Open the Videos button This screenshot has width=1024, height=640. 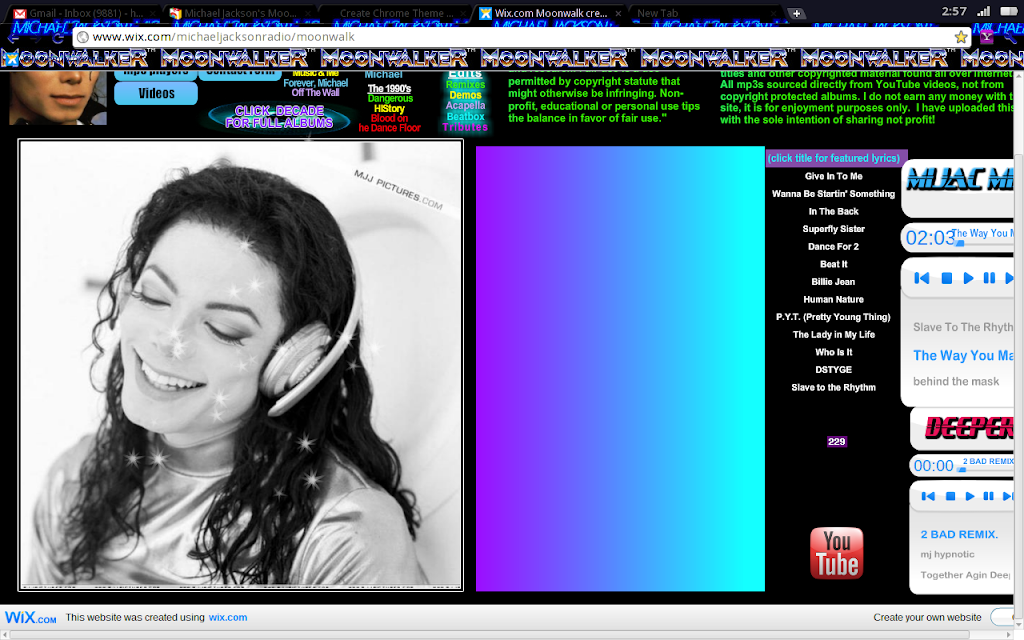pyautogui.click(x=156, y=93)
